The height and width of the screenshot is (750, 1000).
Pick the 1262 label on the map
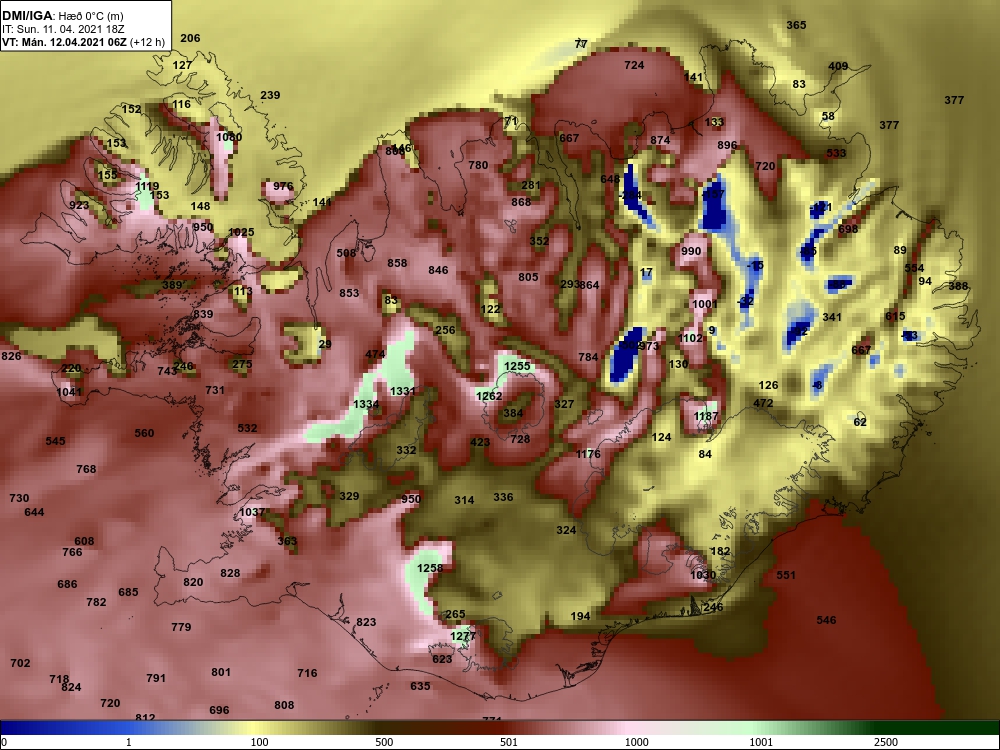tap(489, 397)
